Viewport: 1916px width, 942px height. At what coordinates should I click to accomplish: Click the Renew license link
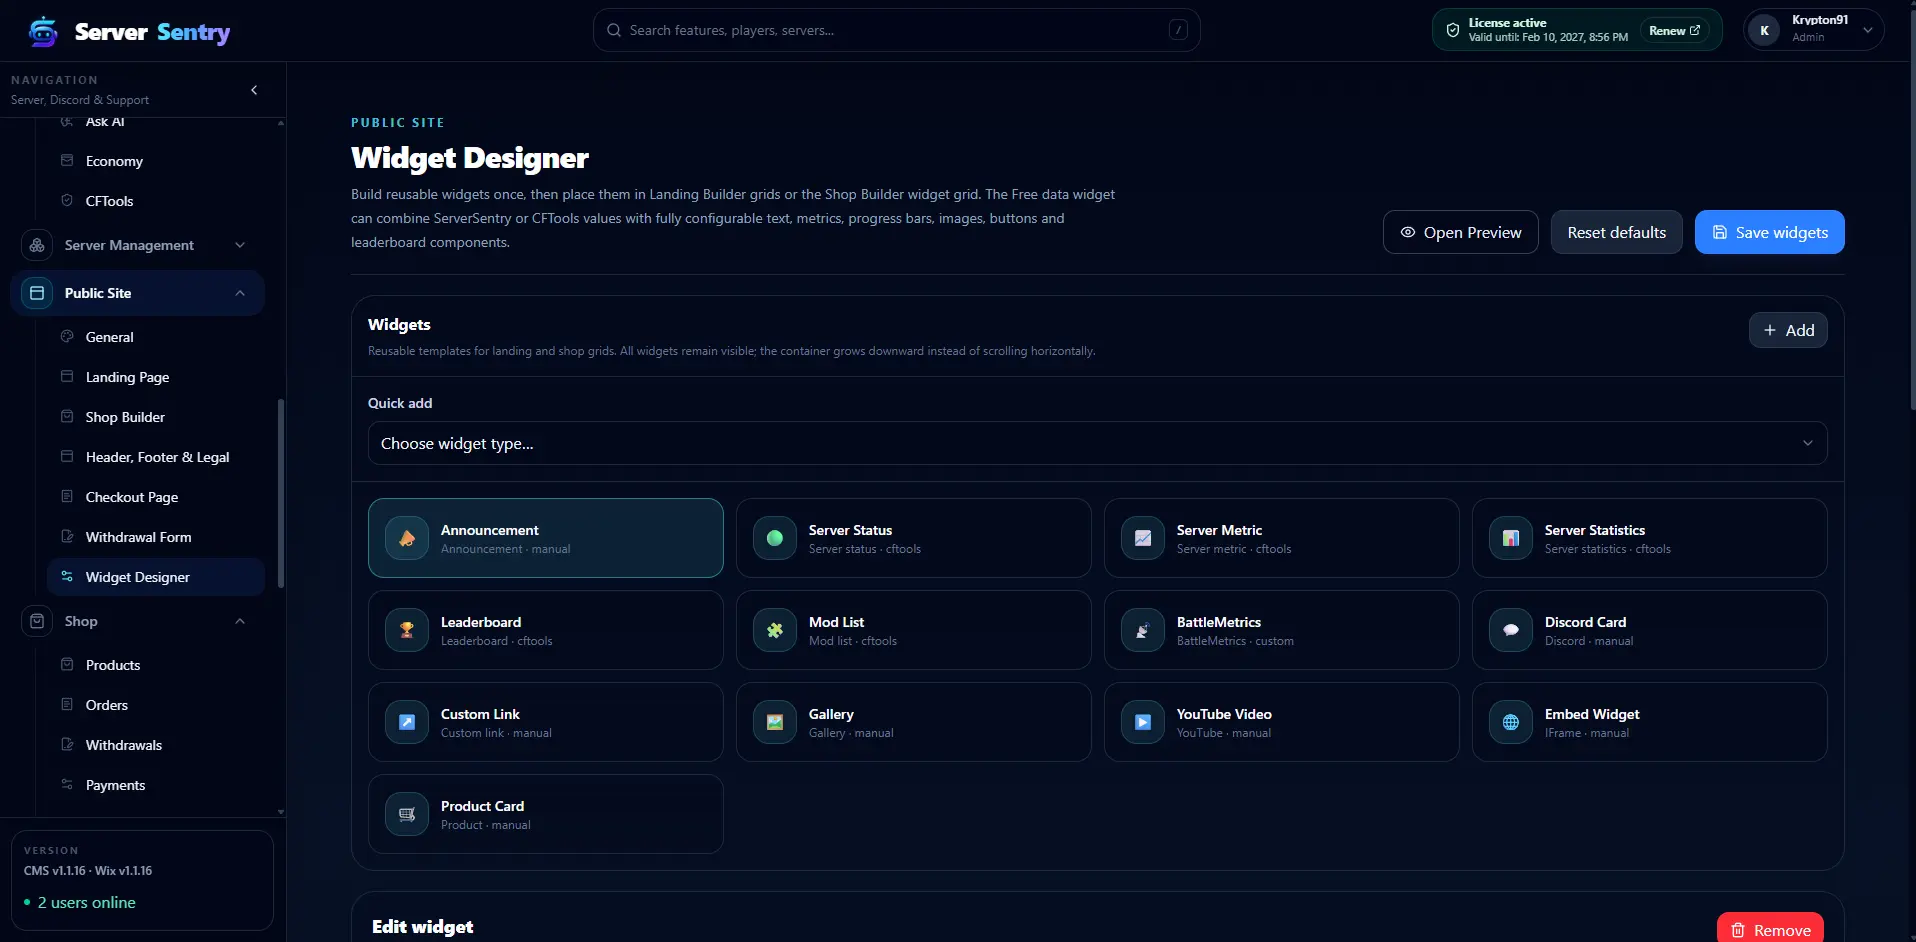[x=1674, y=30]
